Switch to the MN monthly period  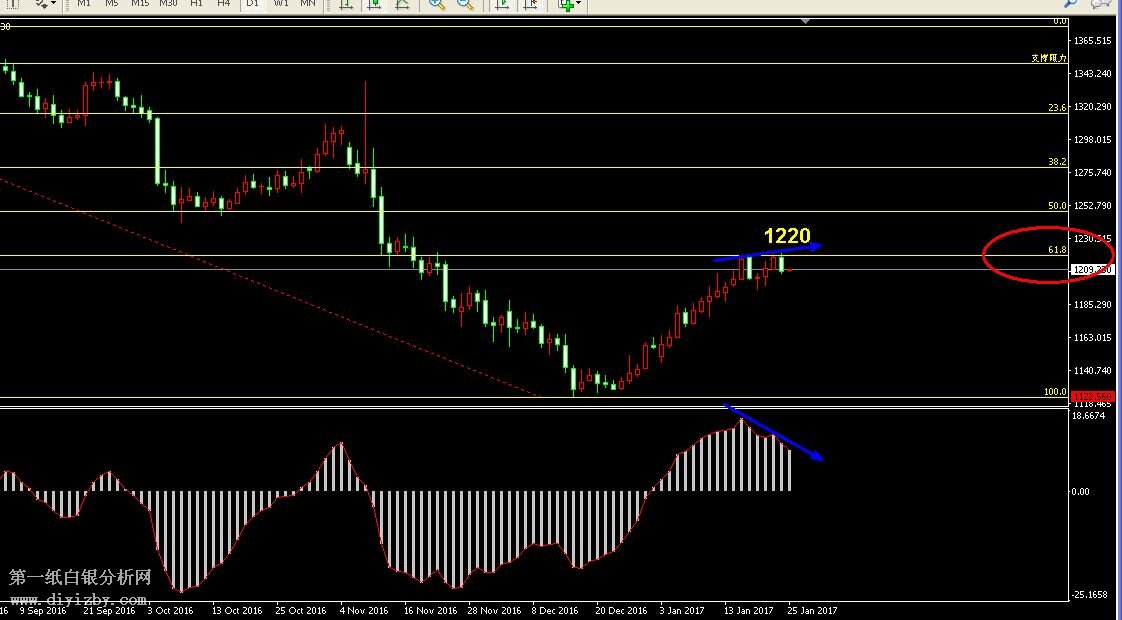click(308, 4)
